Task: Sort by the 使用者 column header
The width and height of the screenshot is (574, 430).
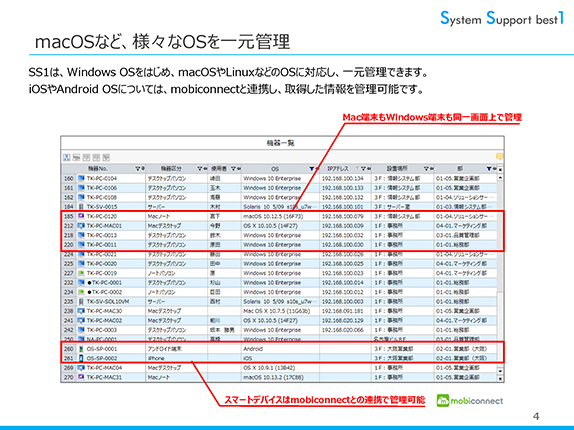Action: coord(219,169)
